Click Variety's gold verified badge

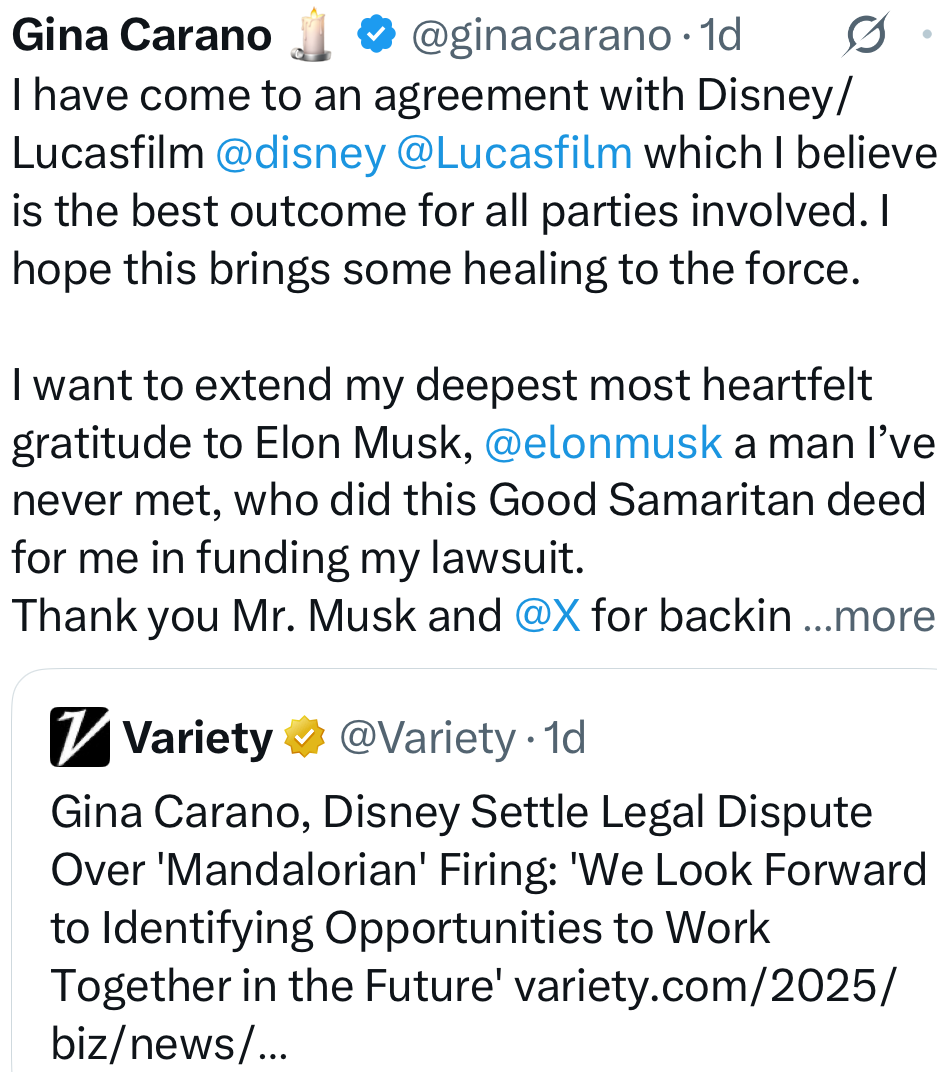(x=306, y=739)
